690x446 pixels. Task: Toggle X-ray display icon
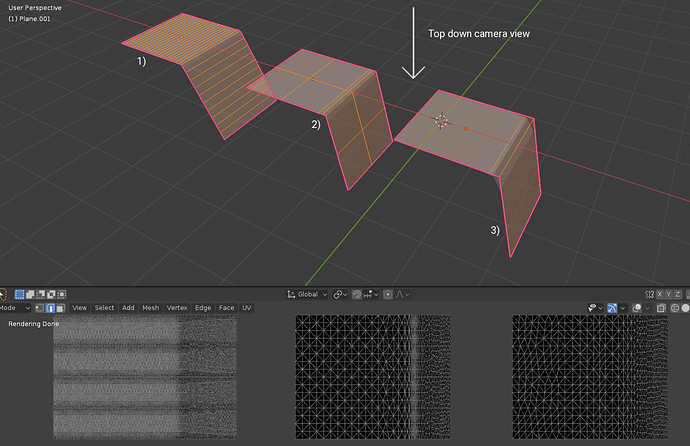(661, 308)
